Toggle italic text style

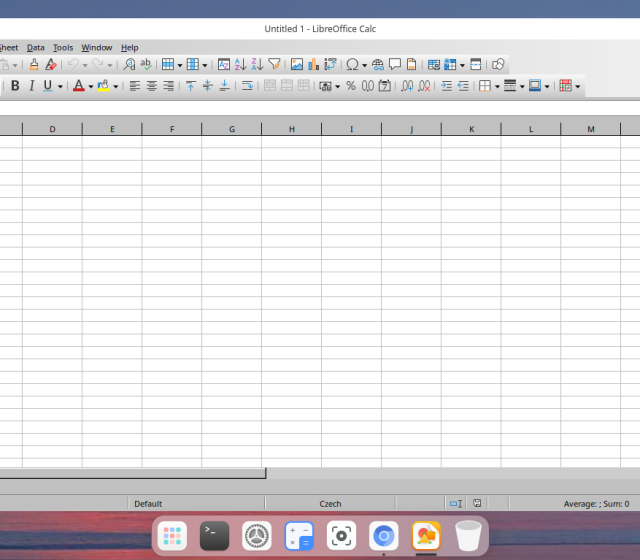tap(31, 86)
